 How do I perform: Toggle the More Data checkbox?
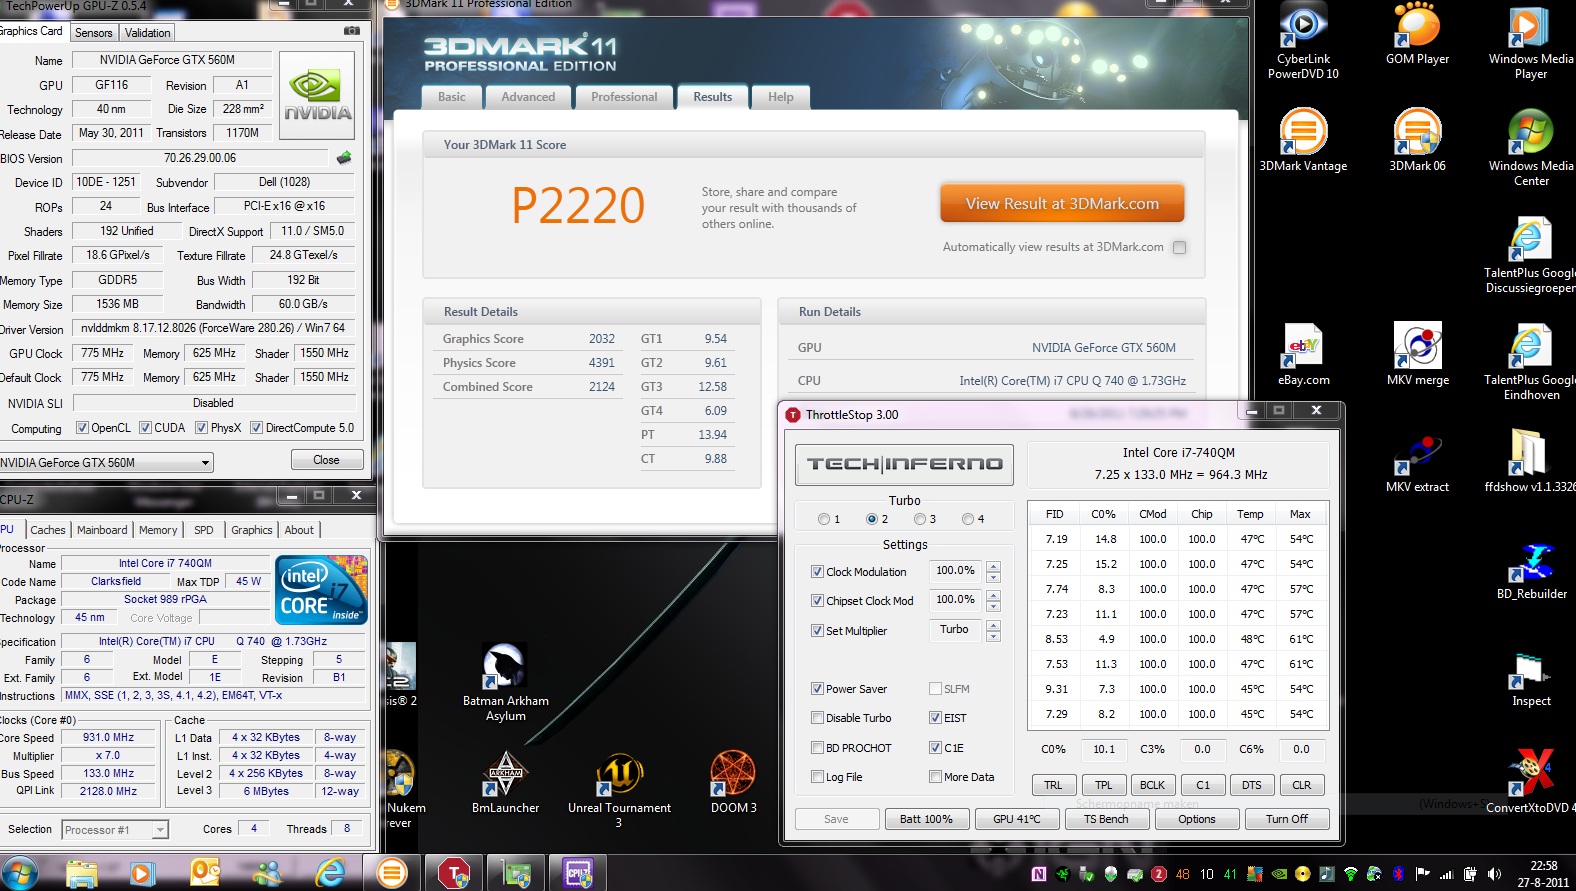[x=935, y=777]
